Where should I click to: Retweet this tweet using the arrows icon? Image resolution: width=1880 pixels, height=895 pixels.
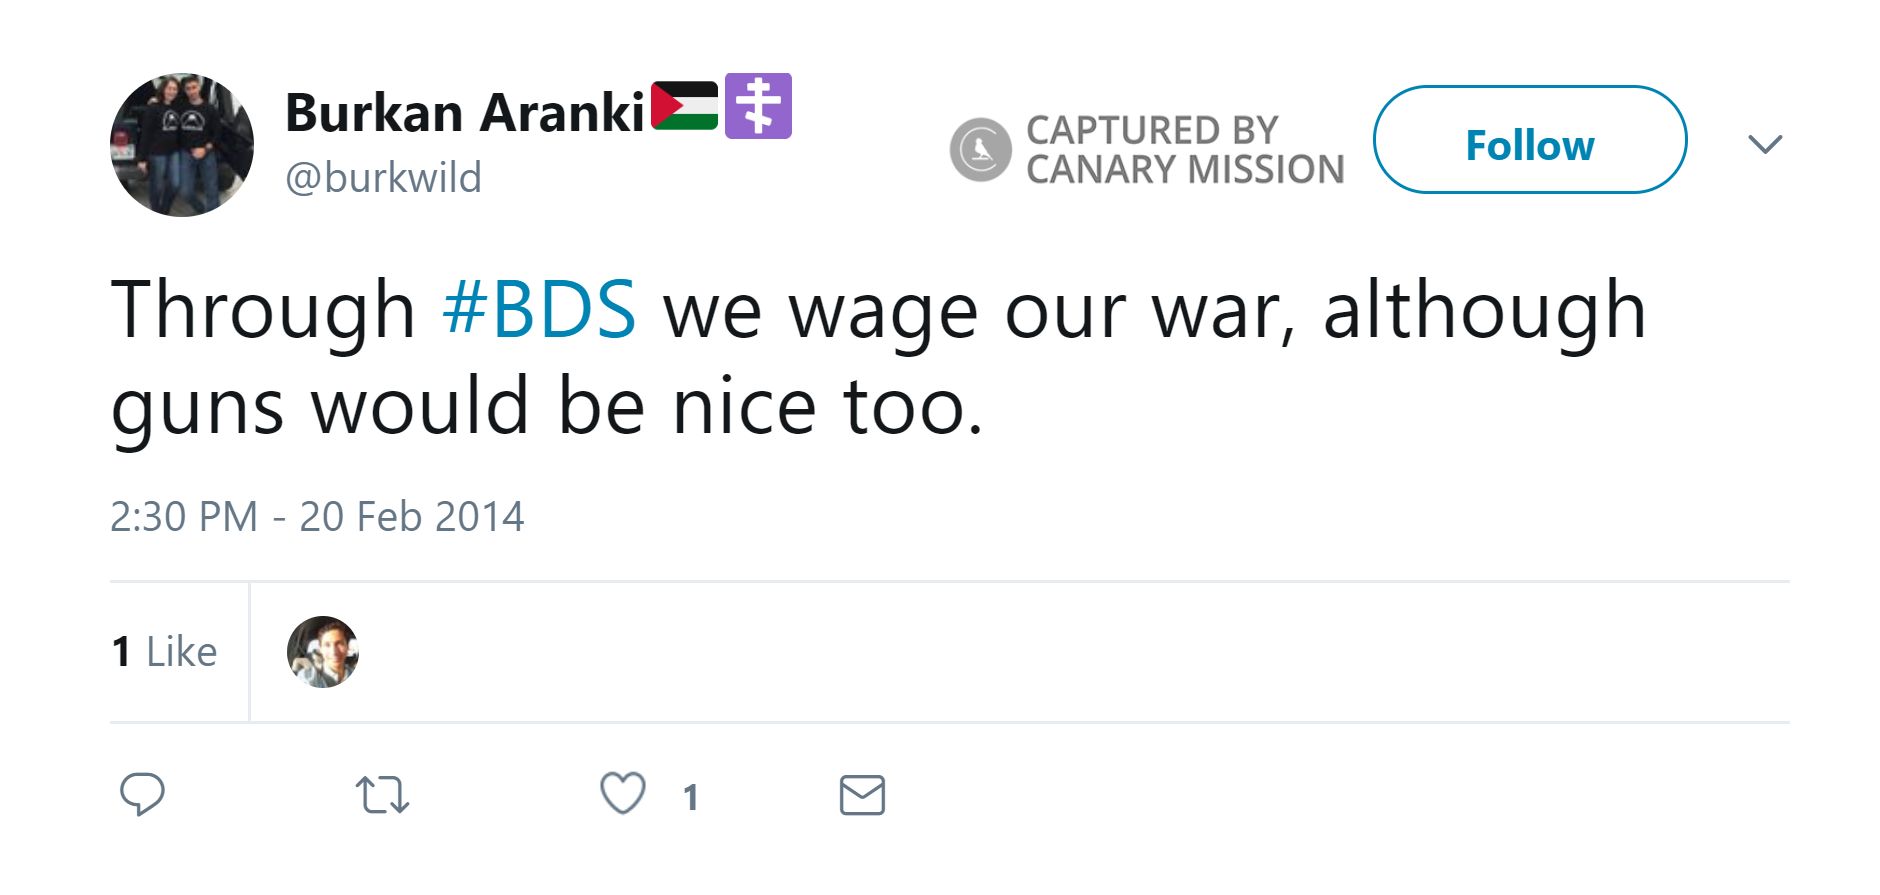tap(382, 796)
